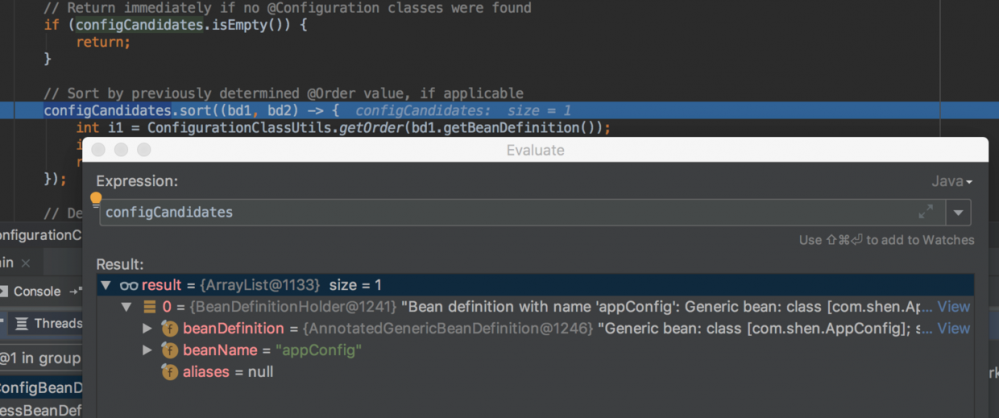Expand the beanName node
The image size is (999, 418).
pos(148,350)
